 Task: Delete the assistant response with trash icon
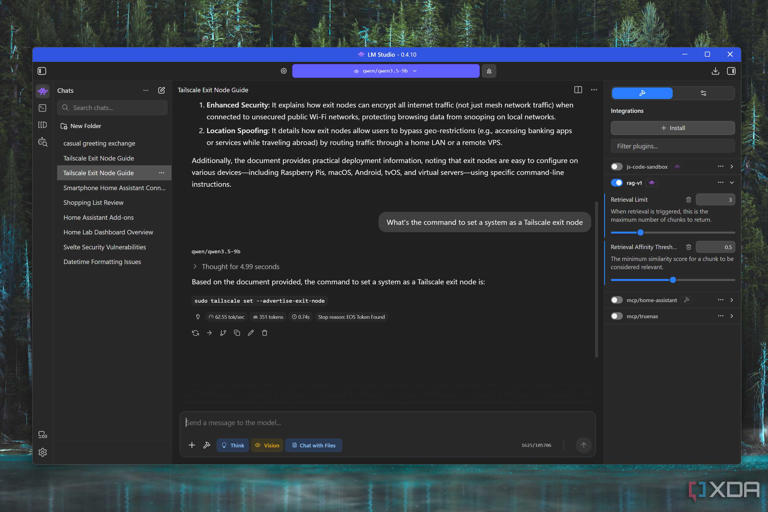point(265,333)
